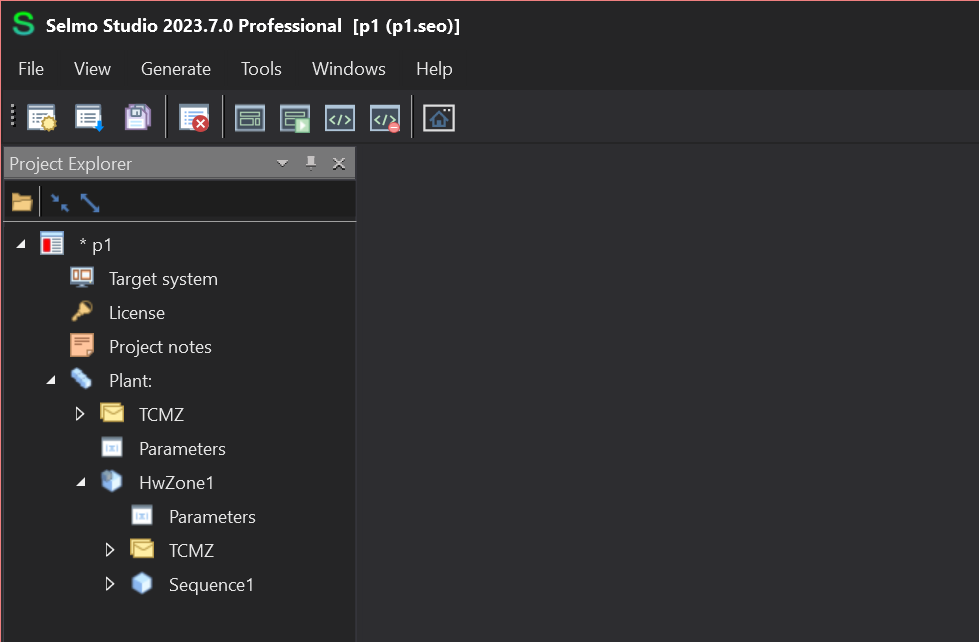The width and height of the screenshot is (979, 642).
Task: Click the home toolbar icon
Action: [x=439, y=118]
